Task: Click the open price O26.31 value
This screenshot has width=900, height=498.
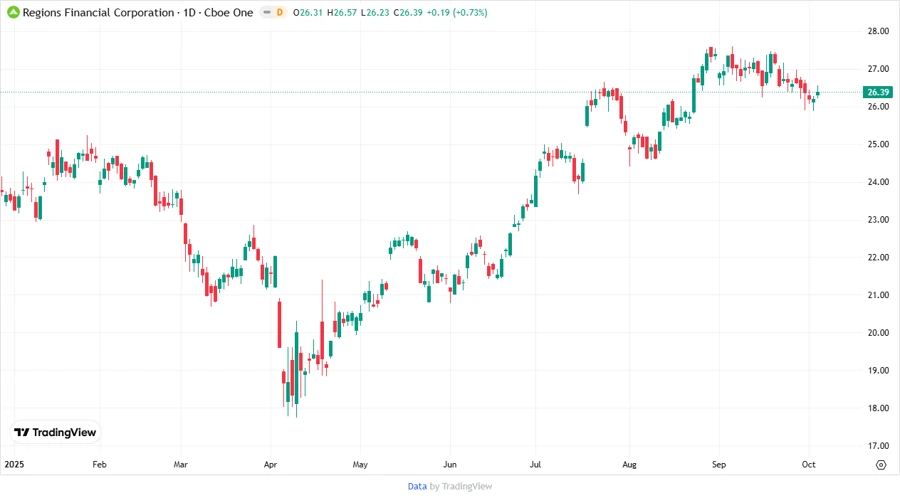Action: [310, 11]
